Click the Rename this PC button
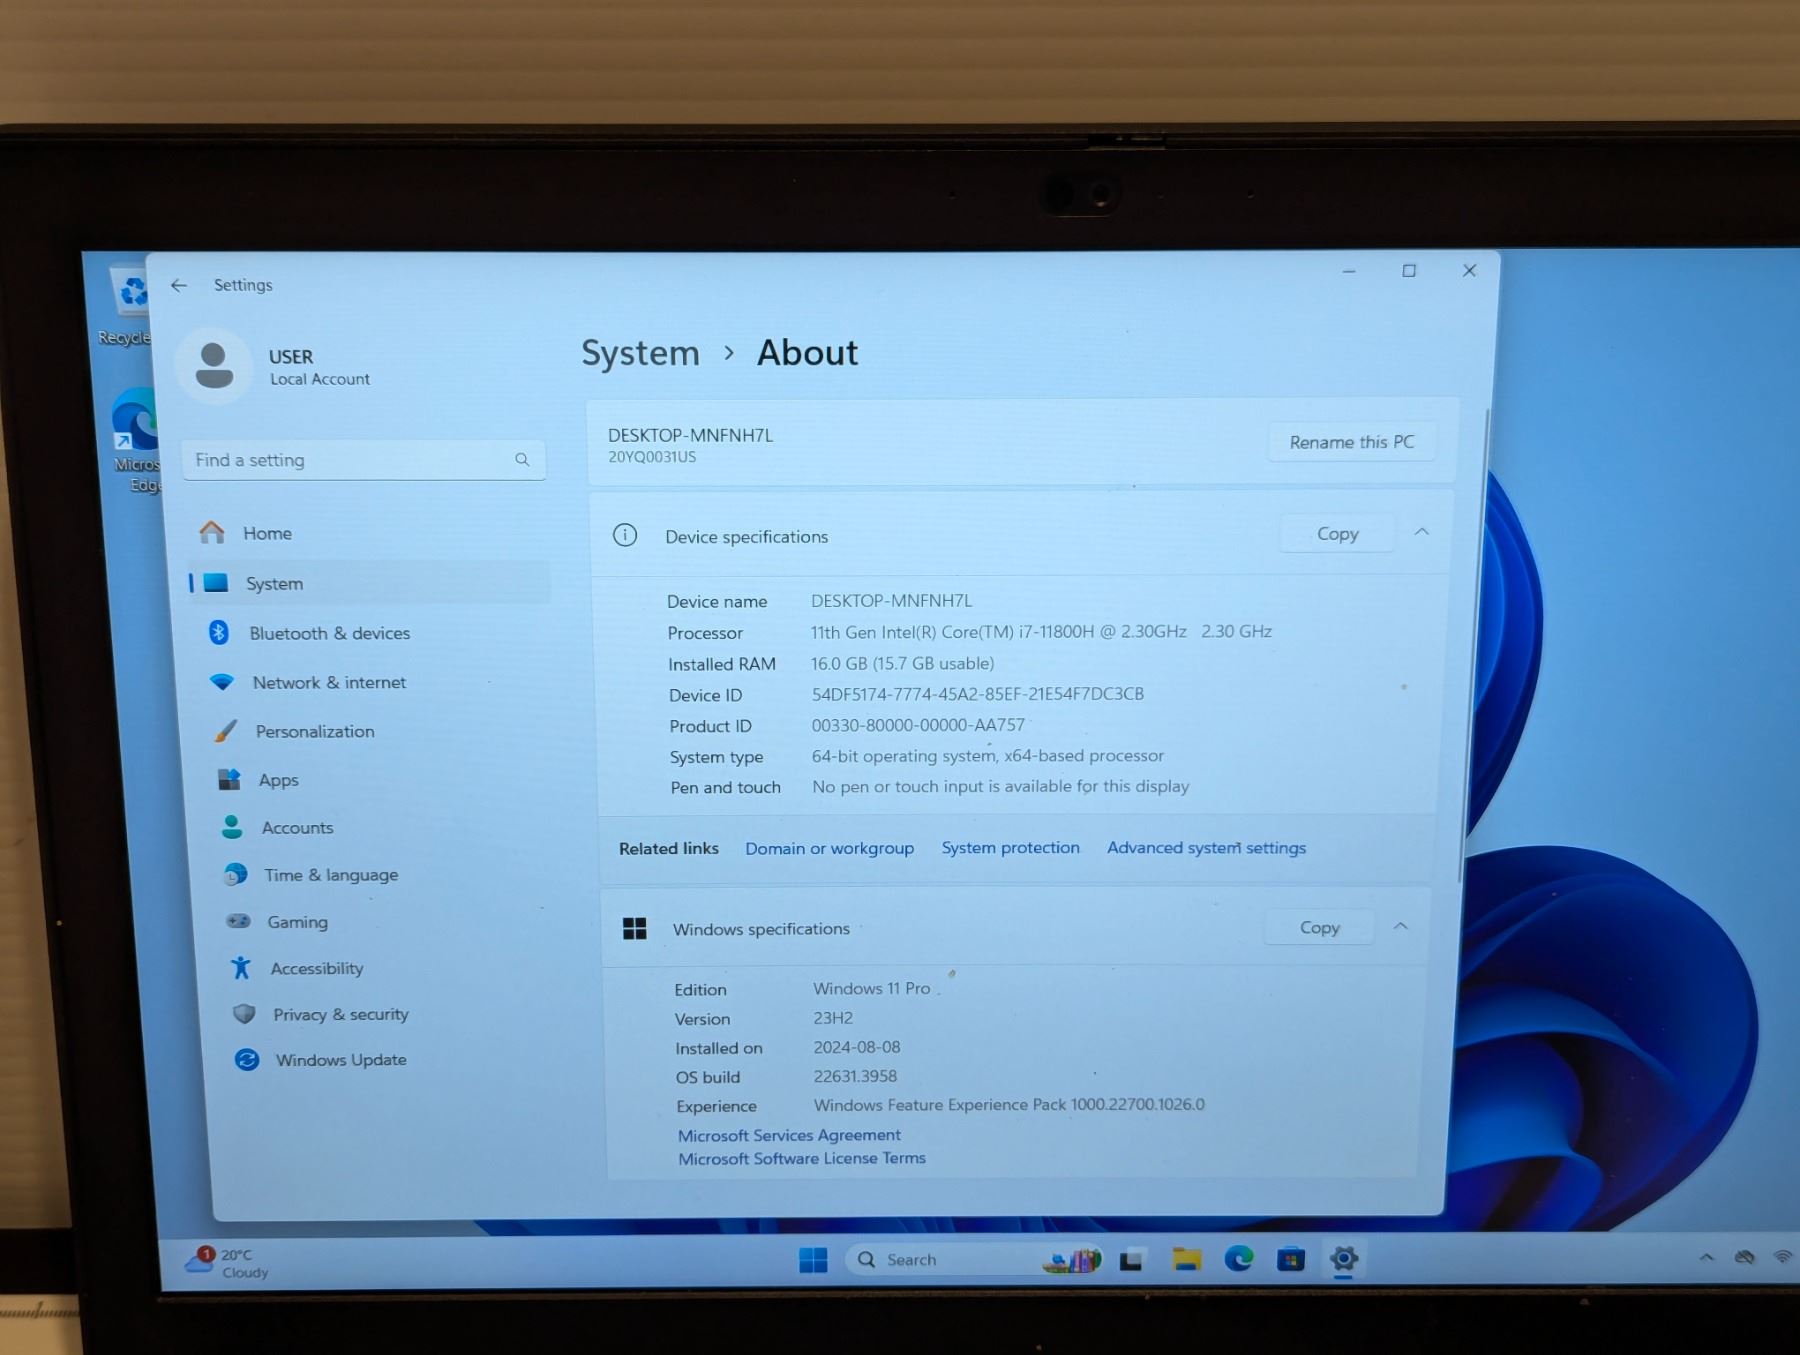 [x=1351, y=442]
